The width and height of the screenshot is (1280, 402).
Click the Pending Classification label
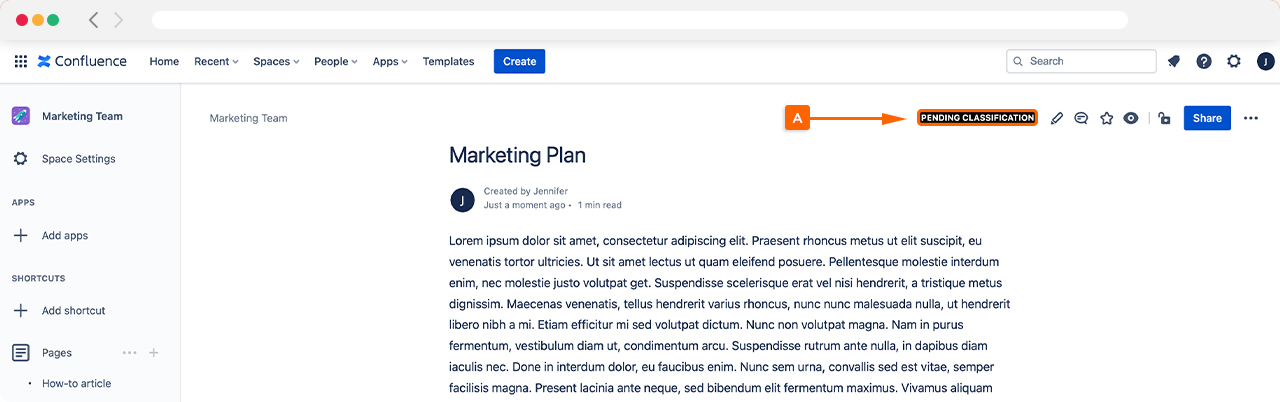click(x=977, y=118)
